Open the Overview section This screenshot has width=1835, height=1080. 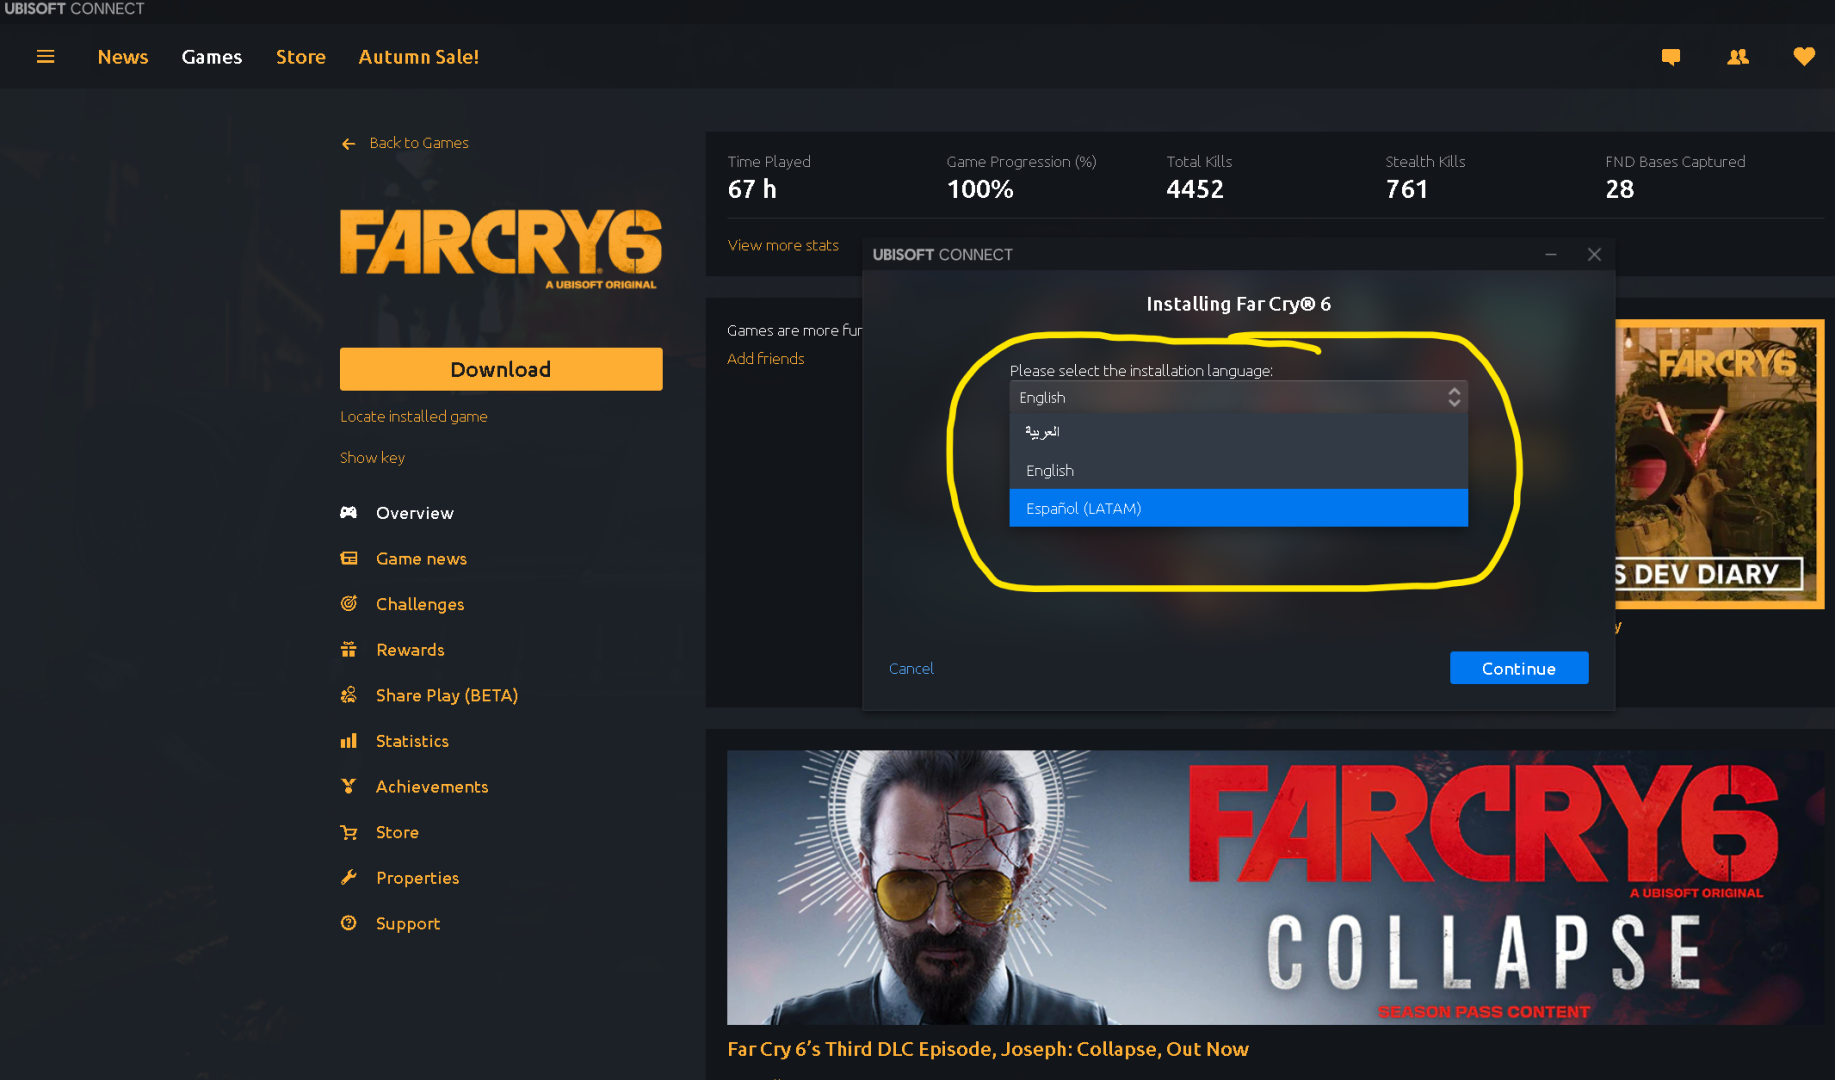click(x=415, y=513)
